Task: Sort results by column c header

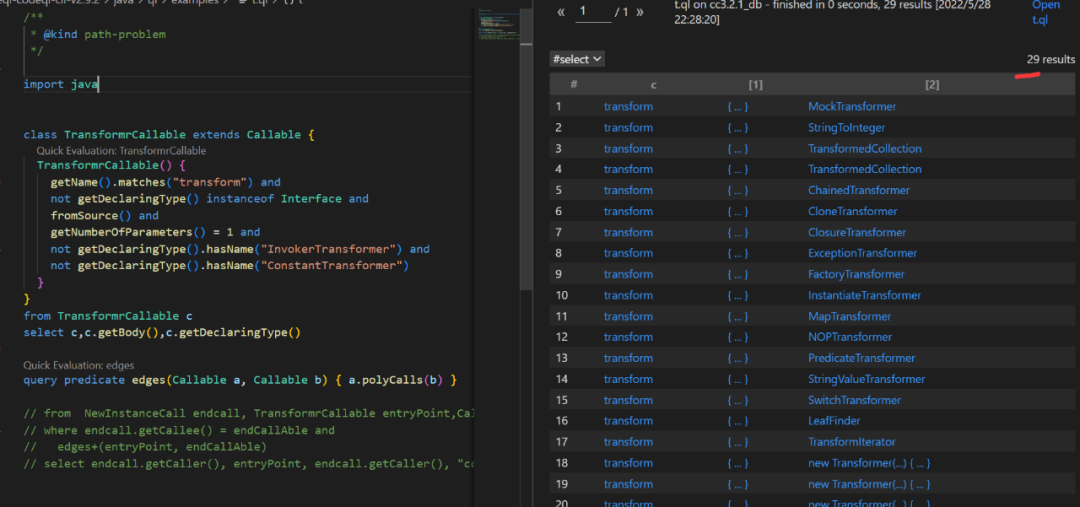Action: click(x=653, y=85)
